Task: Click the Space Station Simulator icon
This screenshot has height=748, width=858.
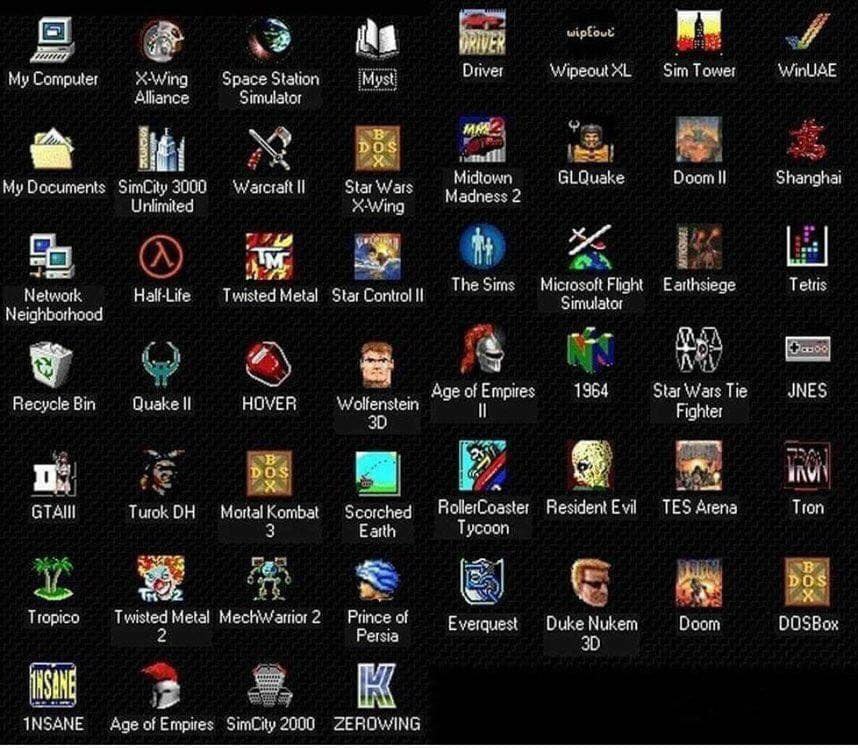Action: 270,39
